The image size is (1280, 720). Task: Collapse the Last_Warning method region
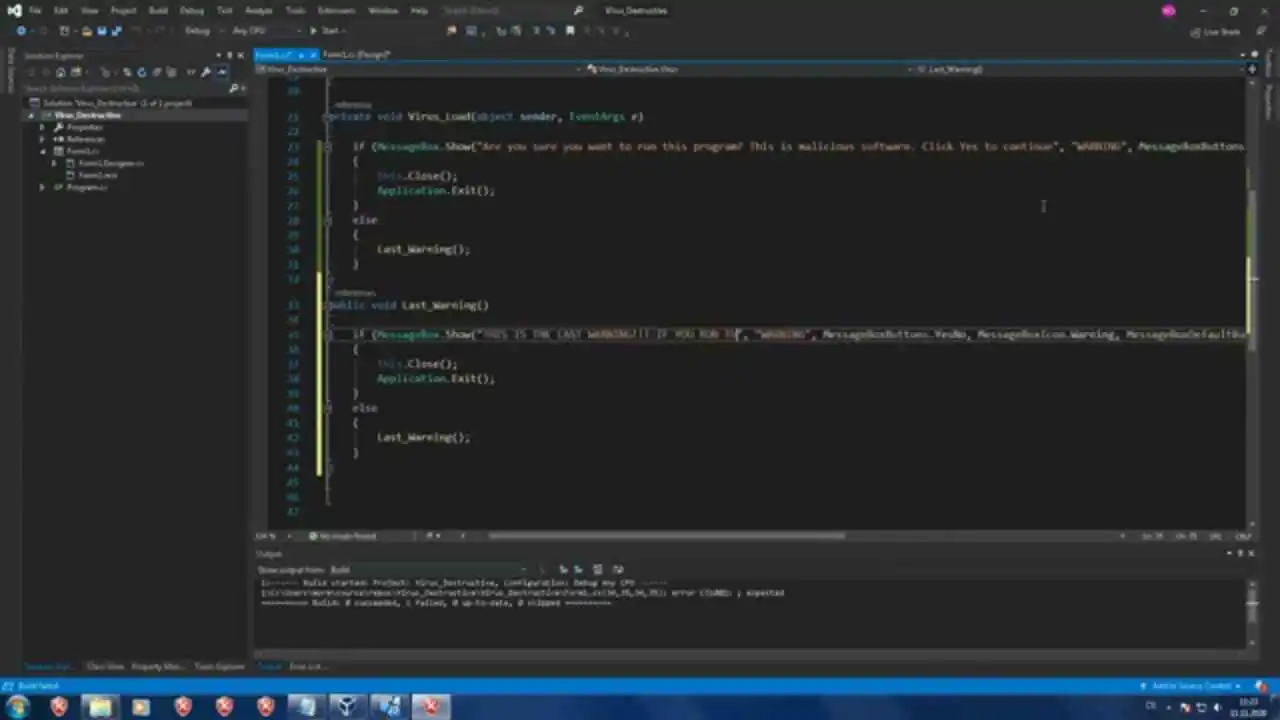tap(327, 305)
